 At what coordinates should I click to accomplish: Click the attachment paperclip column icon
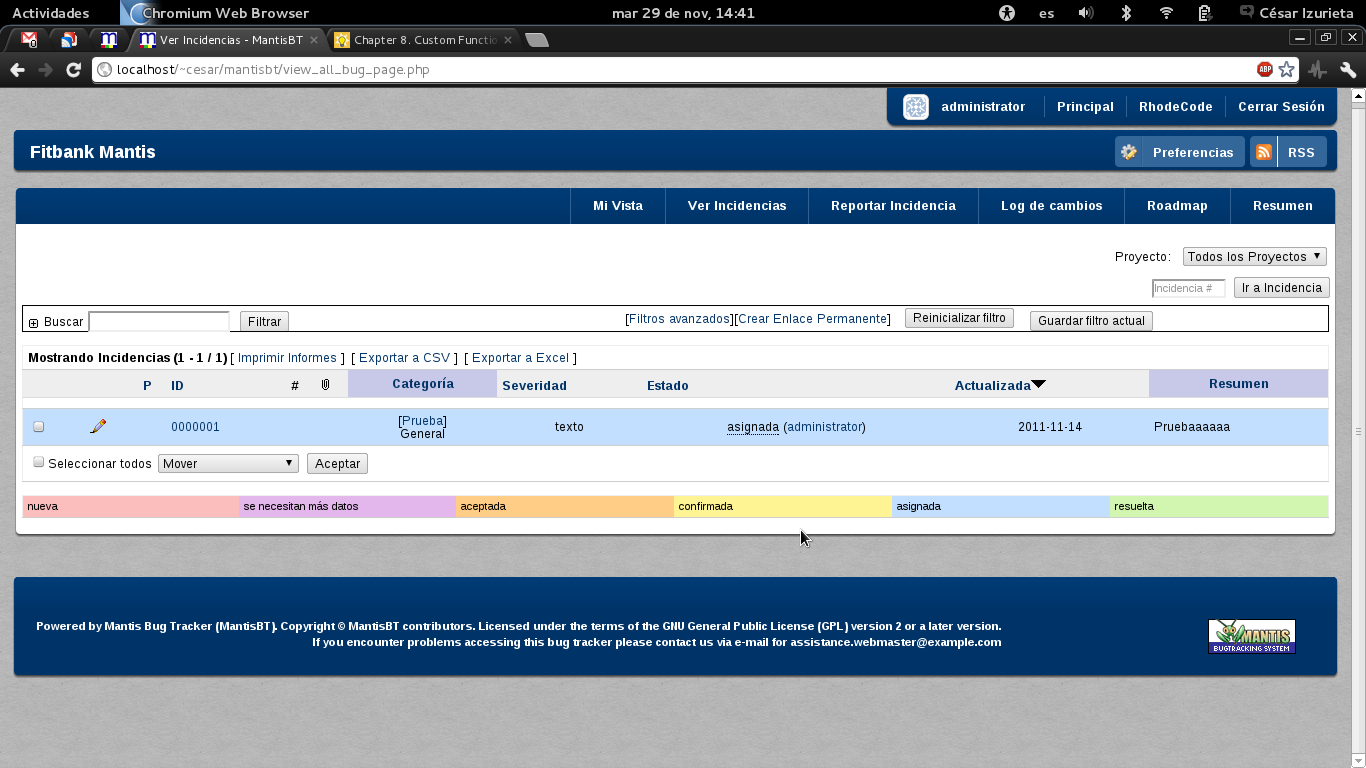coord(325,385)
